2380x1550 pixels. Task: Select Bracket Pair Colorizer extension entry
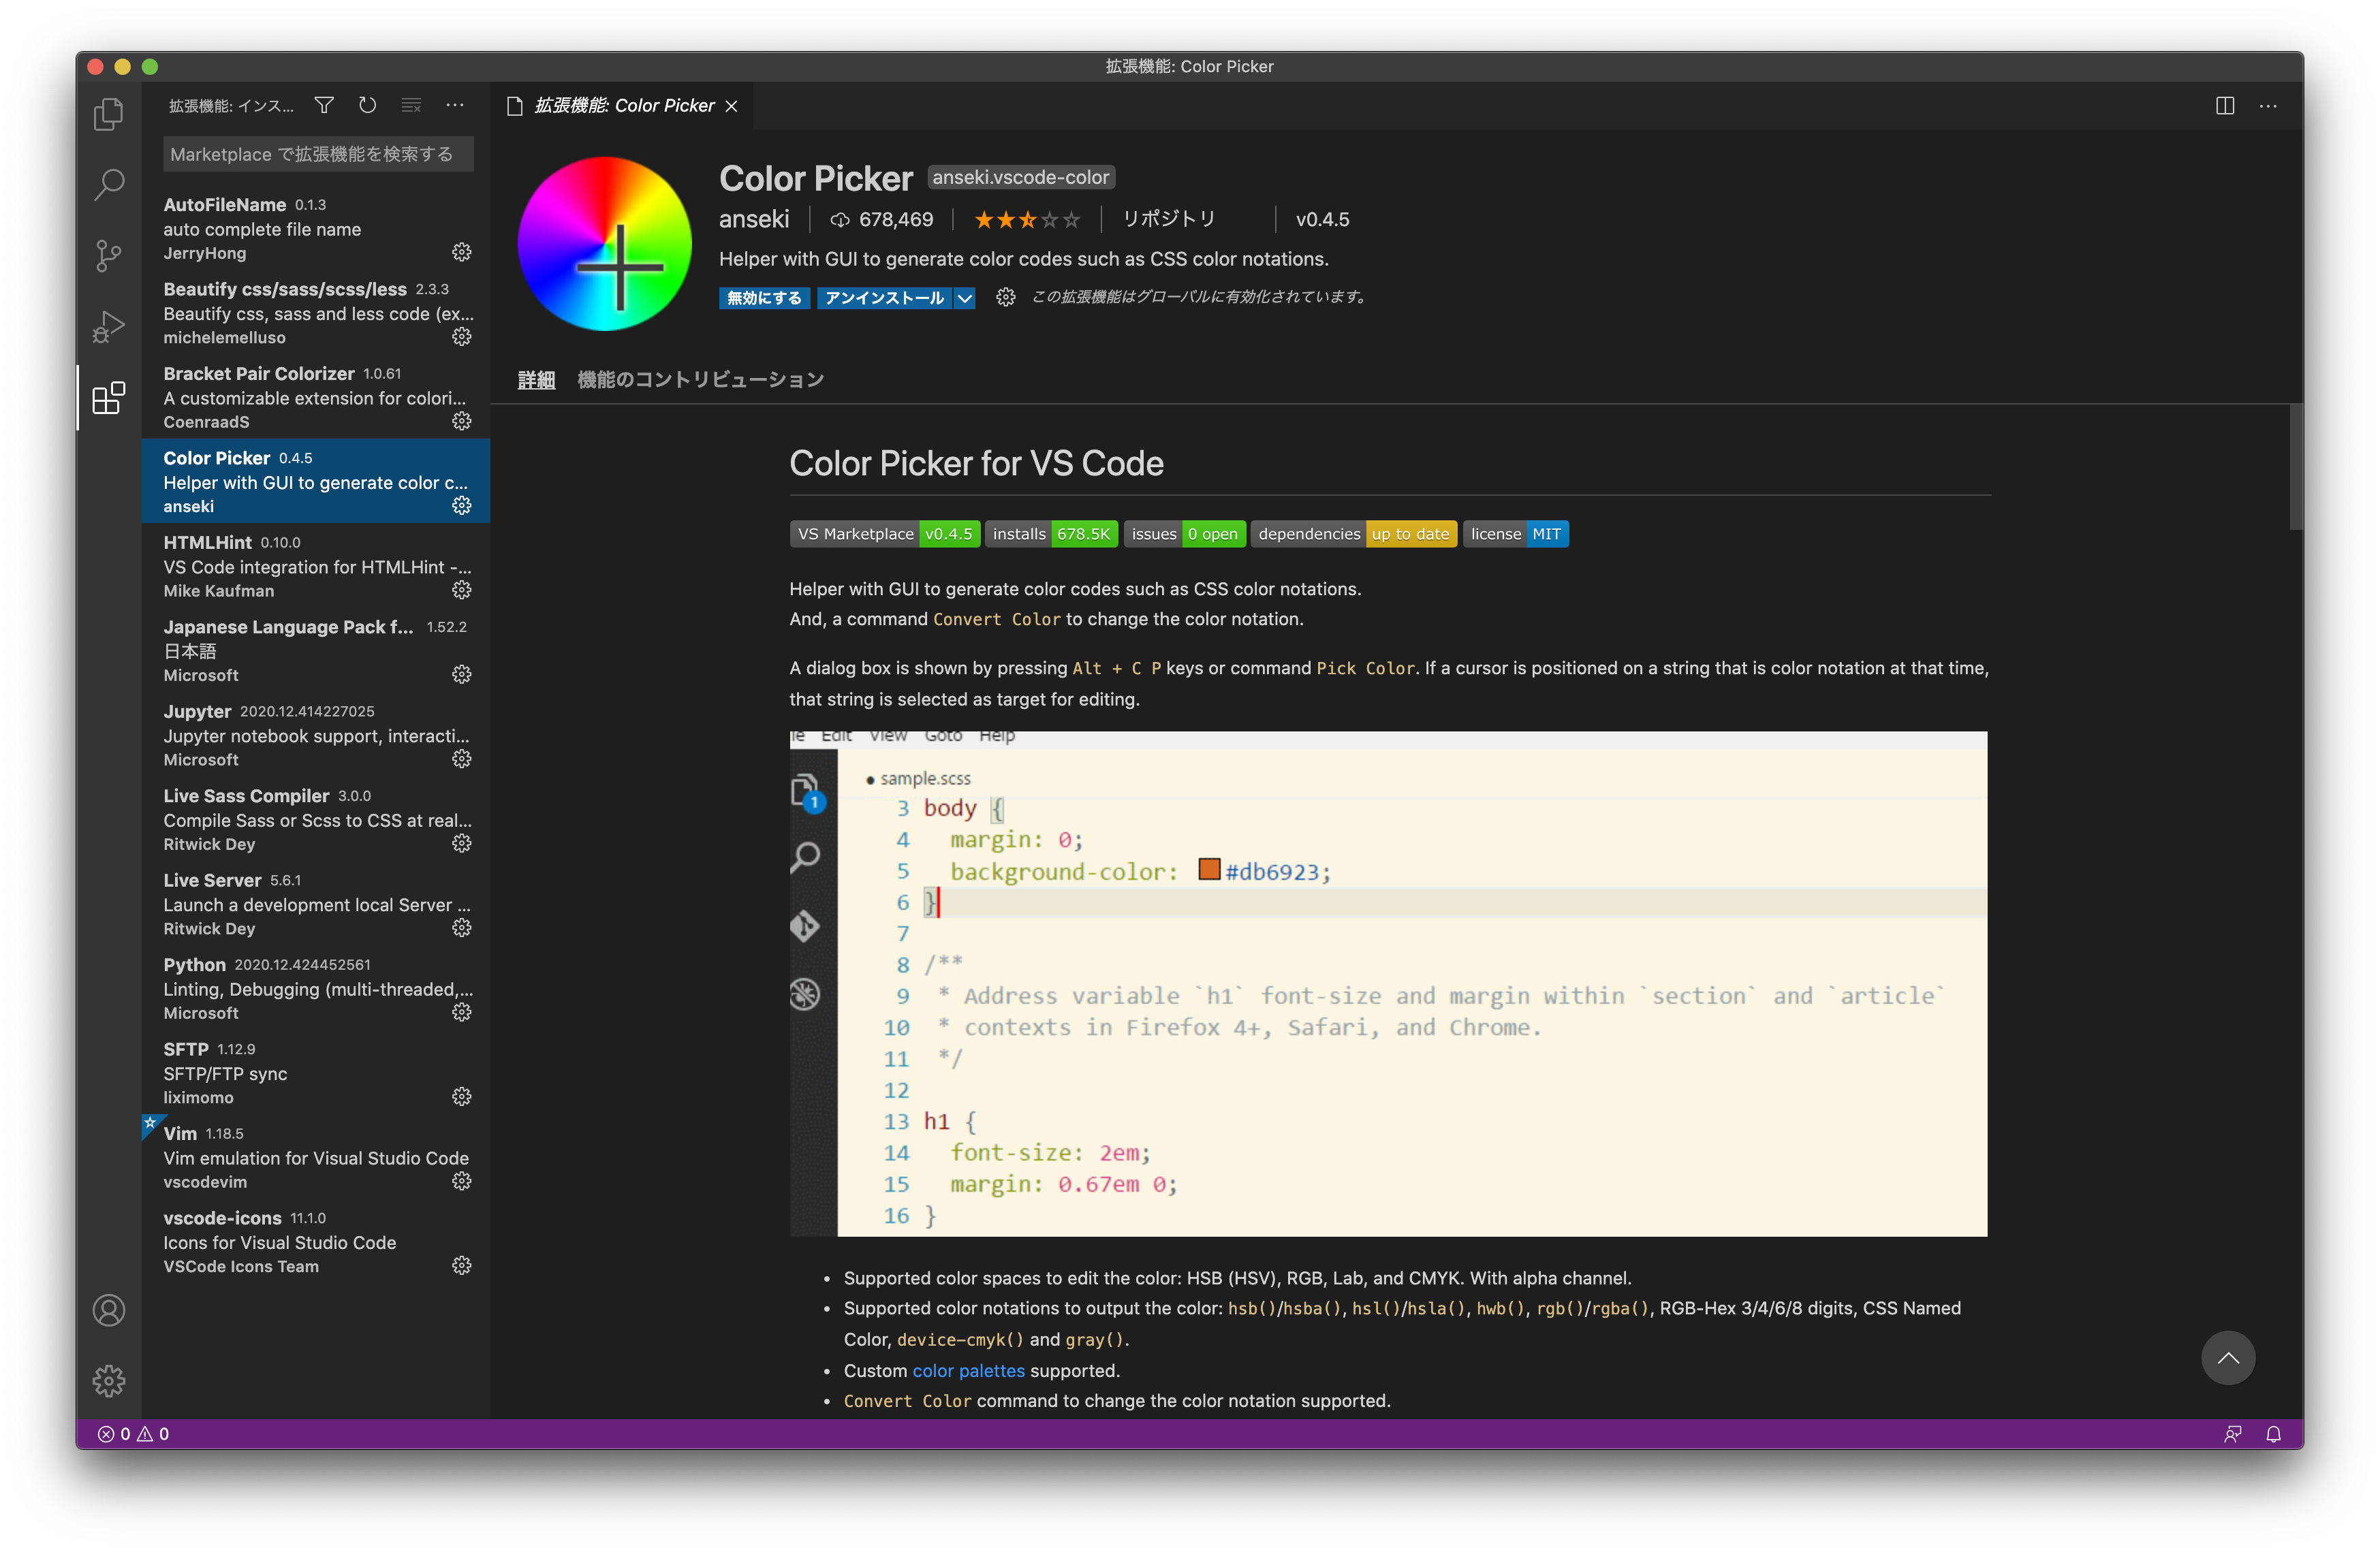[x=316, y=397]
